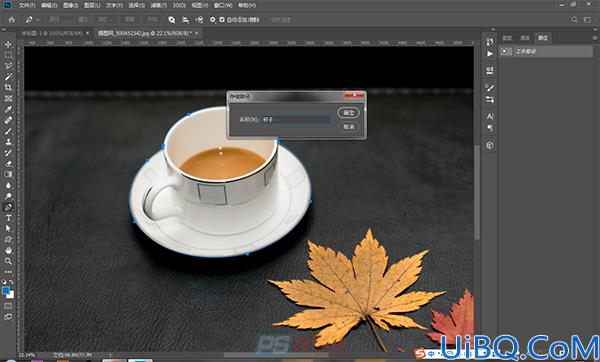Select the Dodge tool
The image size is (600, 362).
point(8,196)
